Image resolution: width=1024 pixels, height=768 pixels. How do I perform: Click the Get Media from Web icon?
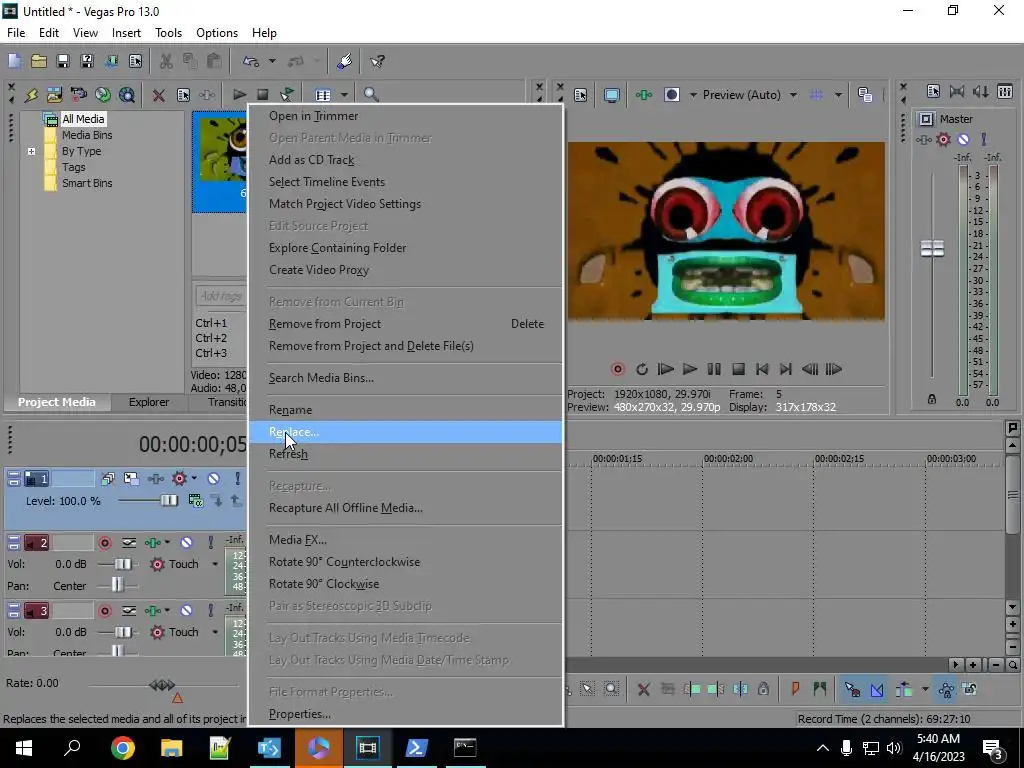coord(127,95)
